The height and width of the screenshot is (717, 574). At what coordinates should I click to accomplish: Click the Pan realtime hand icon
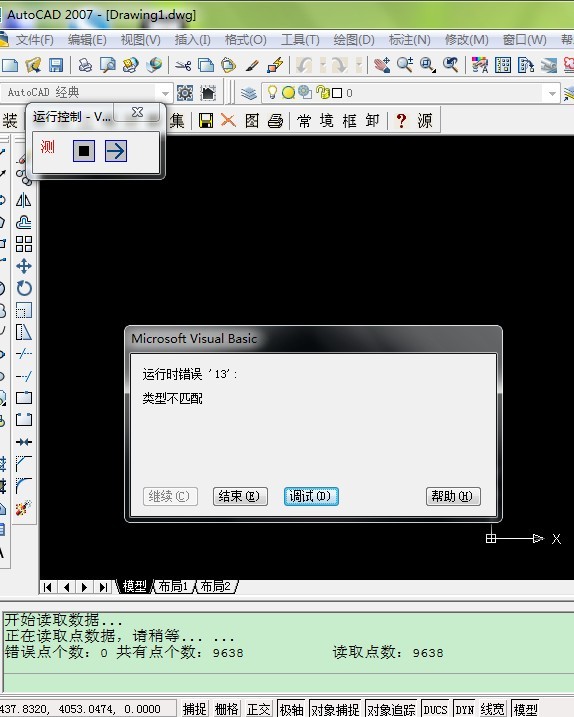381,65
